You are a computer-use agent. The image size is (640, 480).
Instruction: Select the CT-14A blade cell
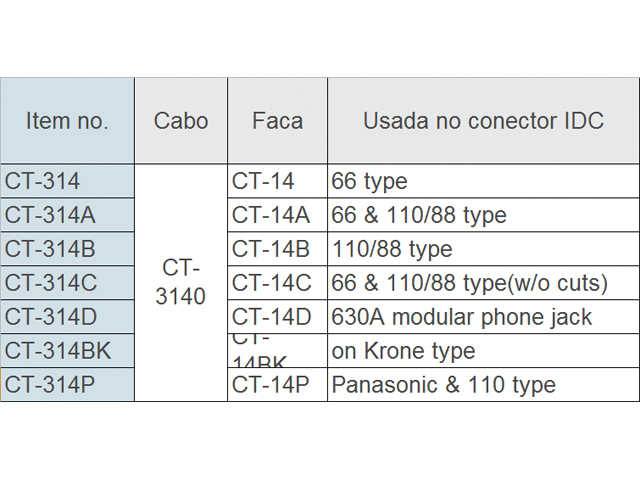click(x=277, y=215)
